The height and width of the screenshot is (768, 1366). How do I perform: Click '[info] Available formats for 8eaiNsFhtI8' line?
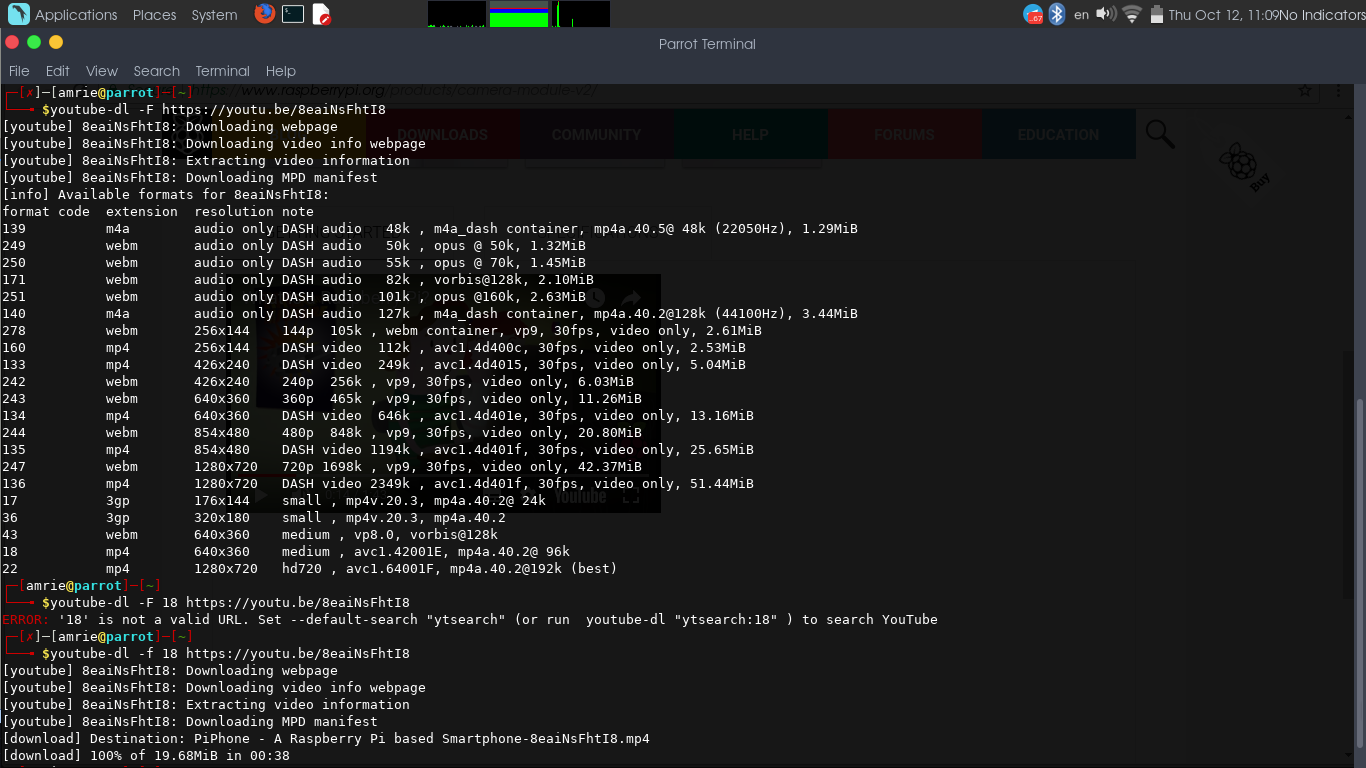(x=166, y=195)
